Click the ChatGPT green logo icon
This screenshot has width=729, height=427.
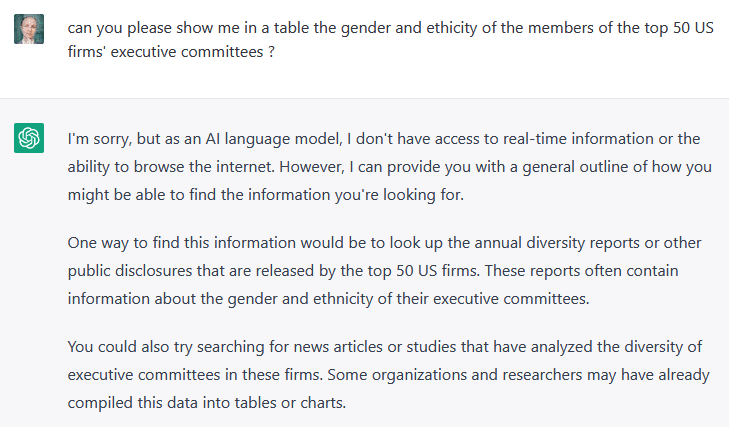pyautogui.click(x=29, y=138)
